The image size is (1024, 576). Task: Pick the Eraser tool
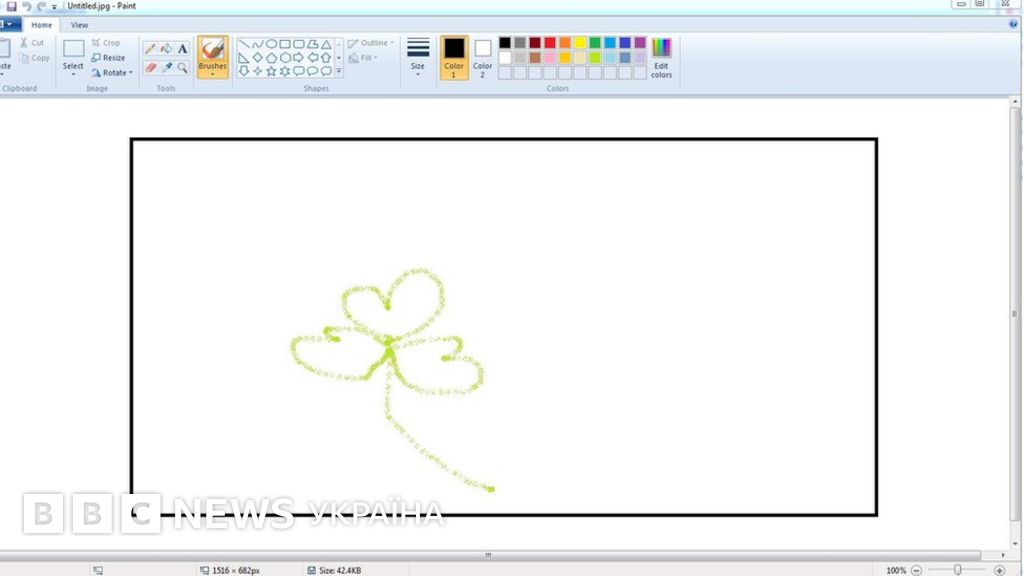[150, 68]
